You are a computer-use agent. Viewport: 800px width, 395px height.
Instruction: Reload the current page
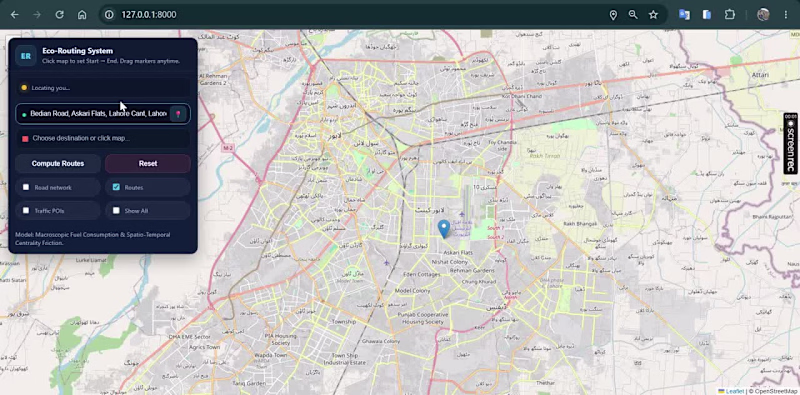59,15
